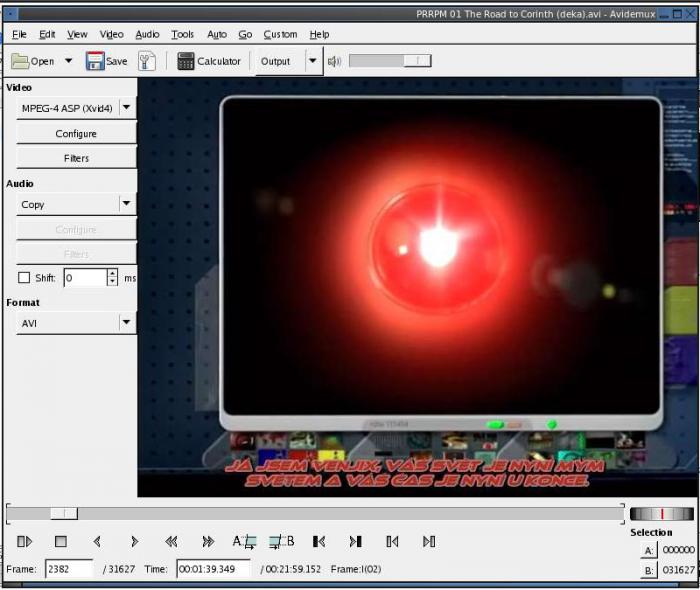Viewport: 700px width, 590px height.
Task: Click the Frame number input field
Action: pyautogui.click(x=69, y=569)
